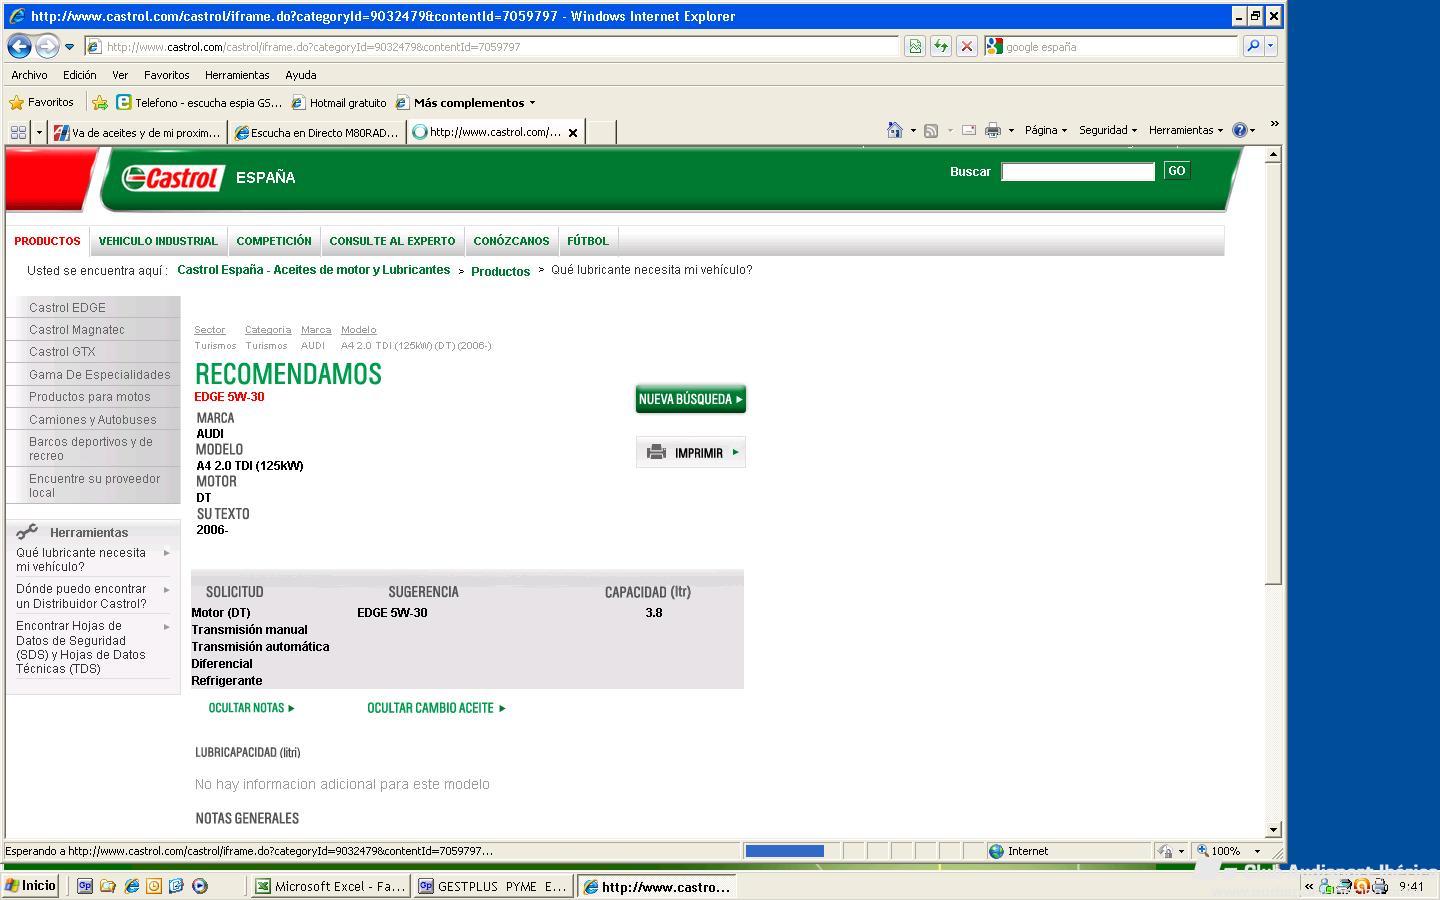Select the VEHICULO INDUSTRIAL navigation tab
Image resolution: width=1440 pixels, height=900 pixels.
coord(158,241)
